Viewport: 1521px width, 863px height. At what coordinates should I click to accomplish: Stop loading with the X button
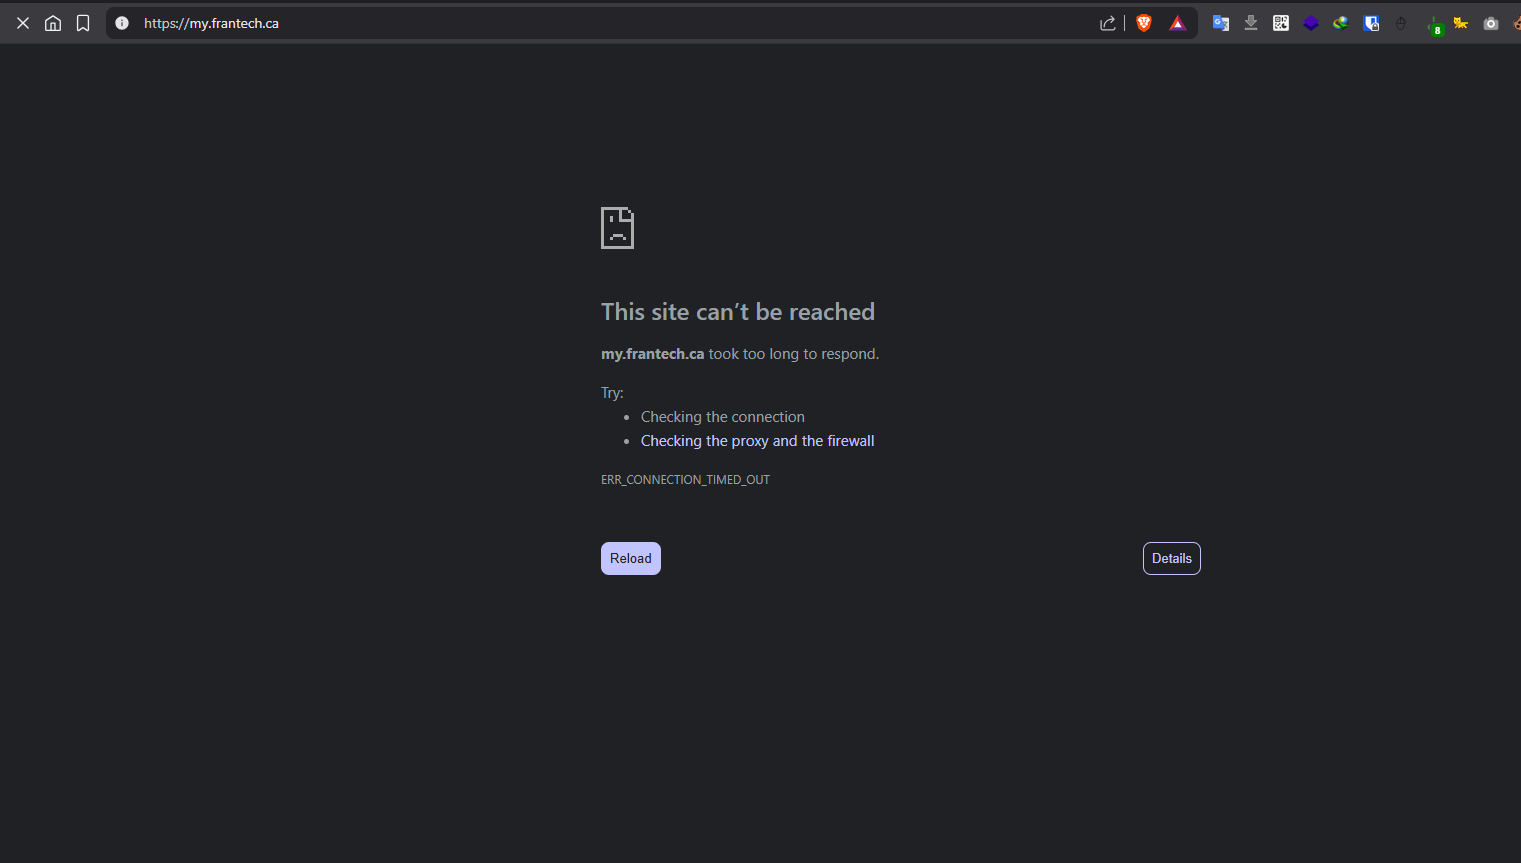(x=23, y=23)
